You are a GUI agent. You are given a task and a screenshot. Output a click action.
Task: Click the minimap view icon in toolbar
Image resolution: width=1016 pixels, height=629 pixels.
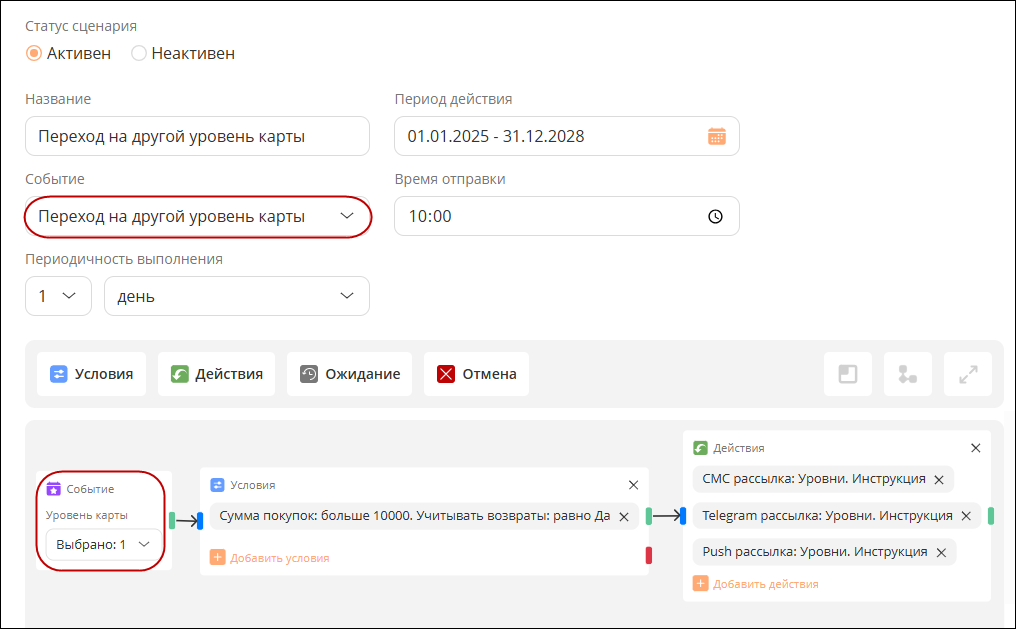coord(848,374)
